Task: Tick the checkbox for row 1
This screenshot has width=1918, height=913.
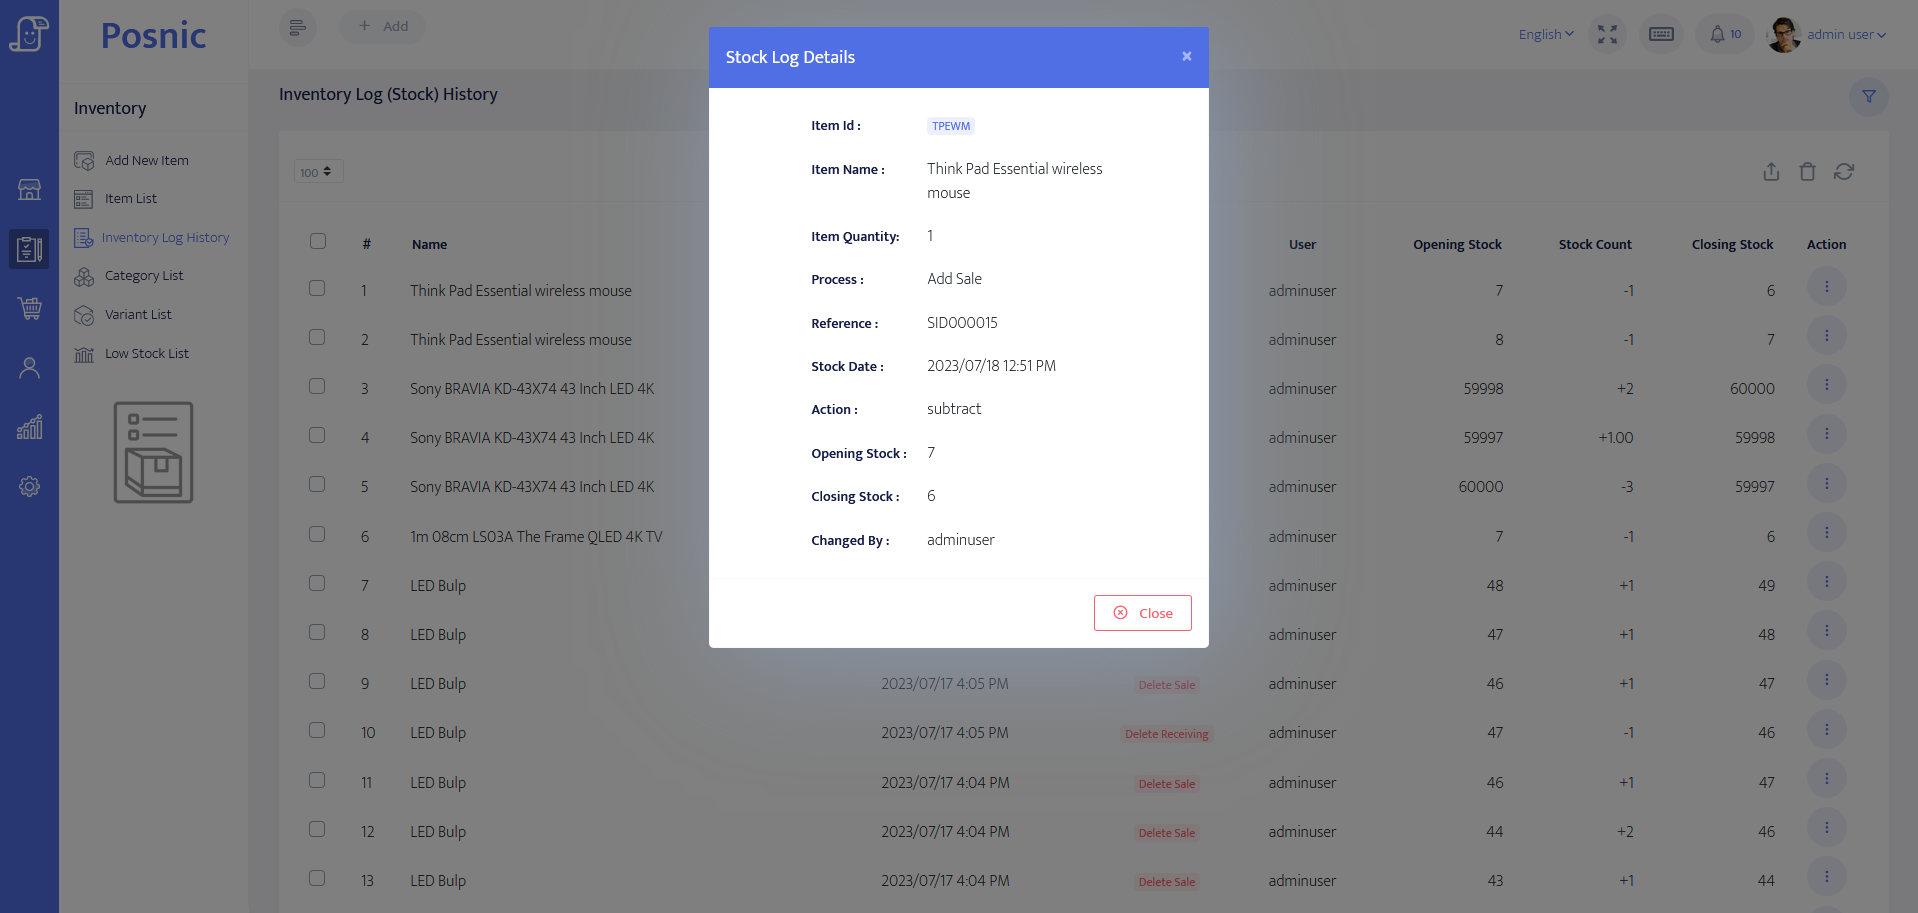Action: 317,289
